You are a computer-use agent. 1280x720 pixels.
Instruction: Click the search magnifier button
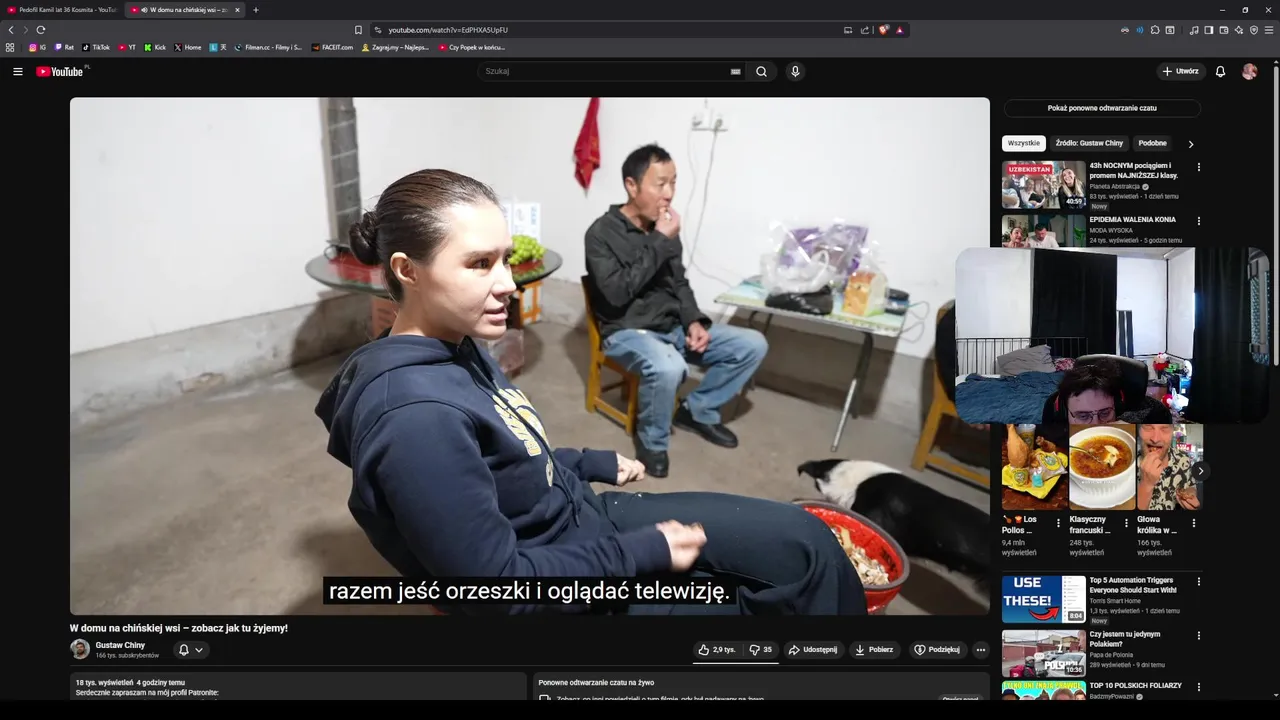(x=761, y=71)
